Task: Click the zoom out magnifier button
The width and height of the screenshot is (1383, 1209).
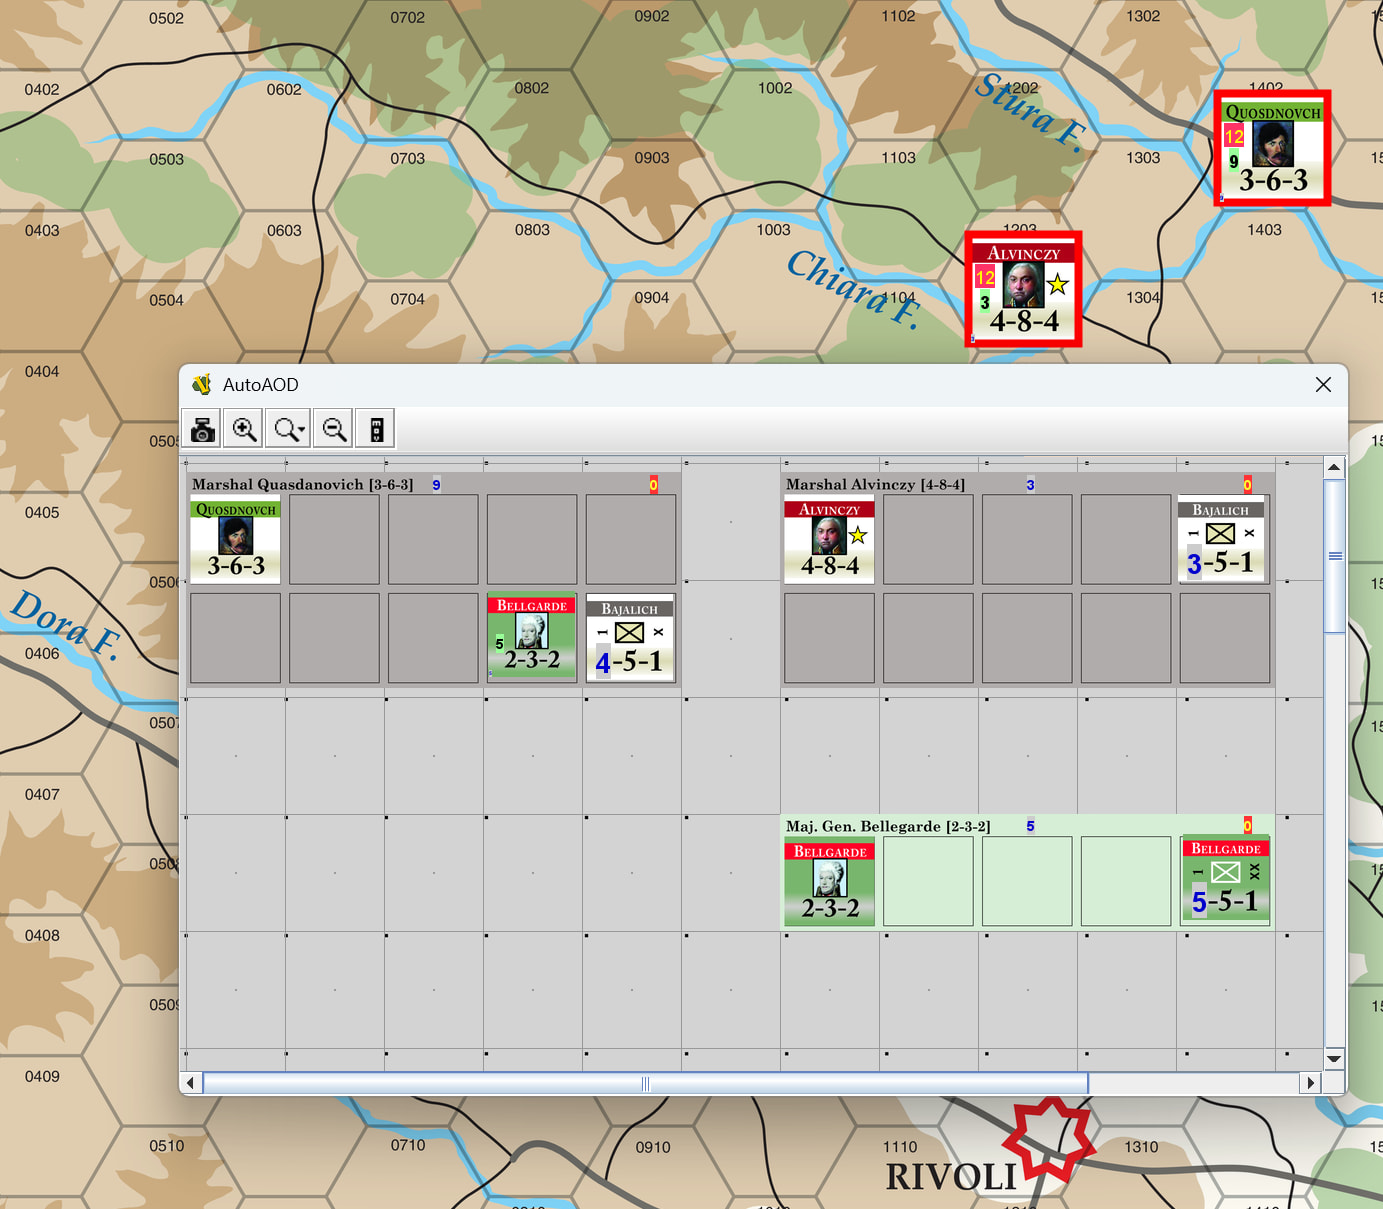Action: (335, 429)
